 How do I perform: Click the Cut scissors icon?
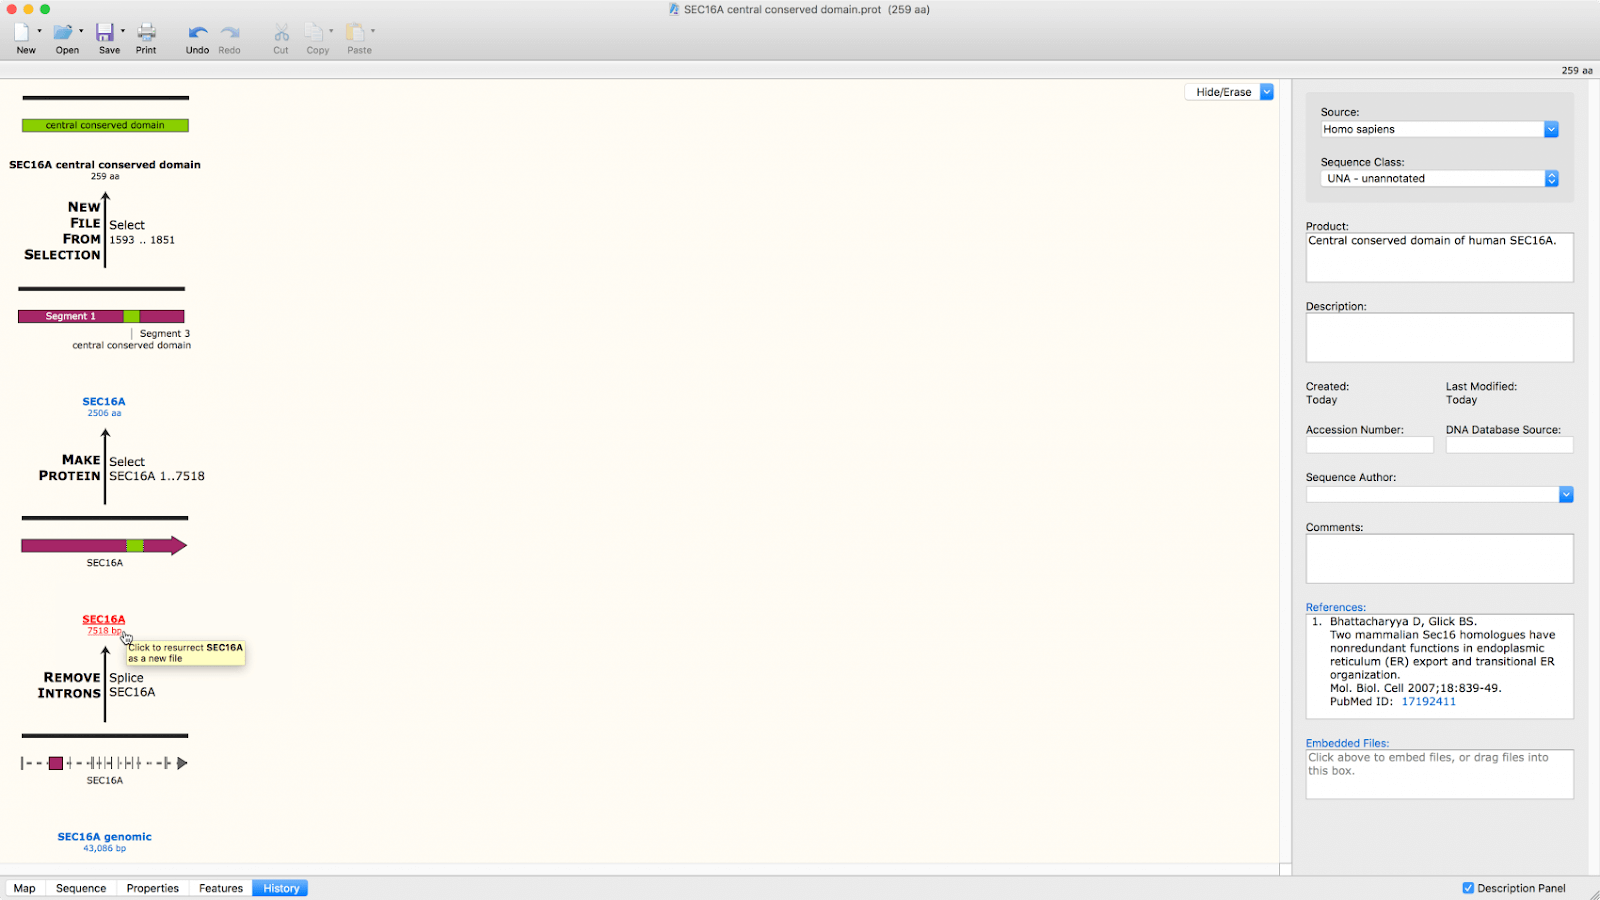click(281, 33)
